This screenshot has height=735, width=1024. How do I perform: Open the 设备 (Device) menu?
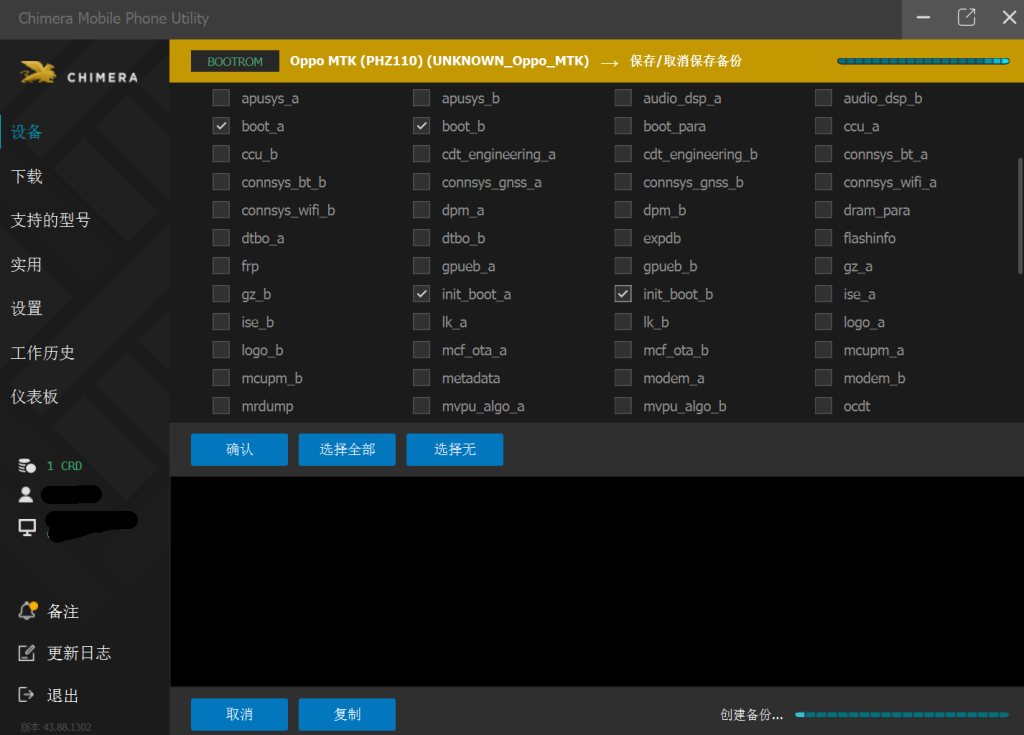(x=26, y=132)
